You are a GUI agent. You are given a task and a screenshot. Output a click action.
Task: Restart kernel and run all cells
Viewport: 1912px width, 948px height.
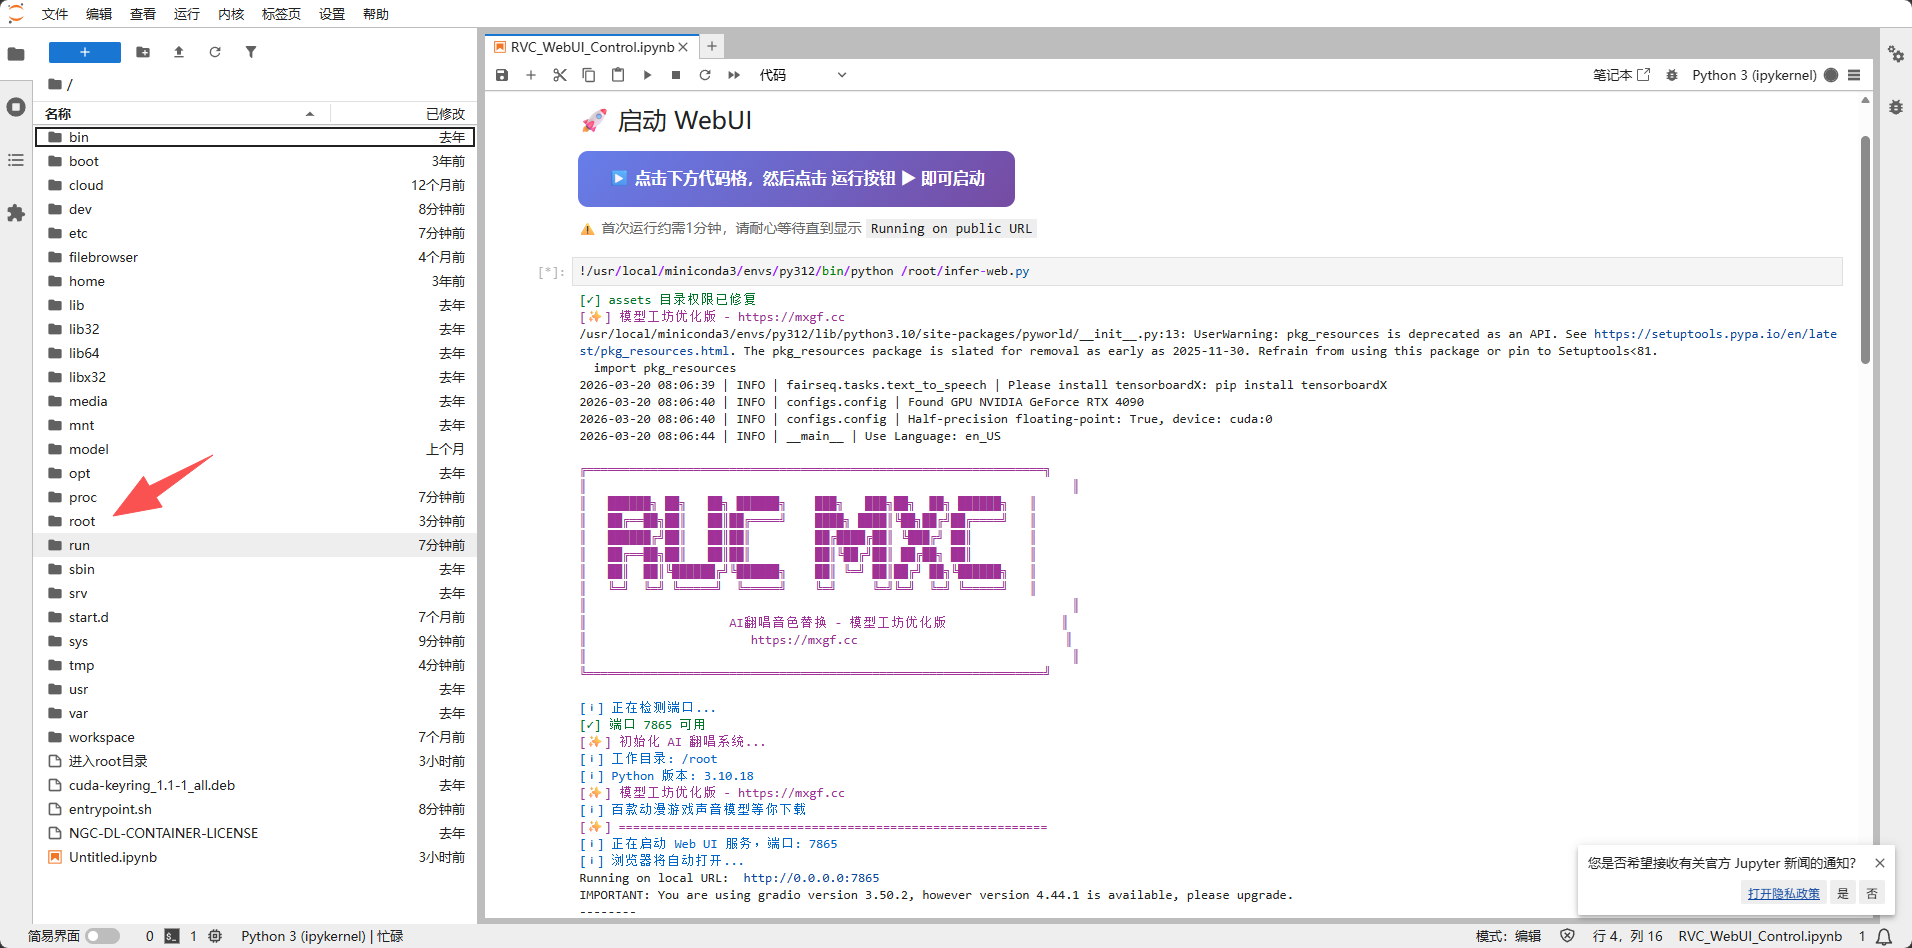[x=734, y=75]
